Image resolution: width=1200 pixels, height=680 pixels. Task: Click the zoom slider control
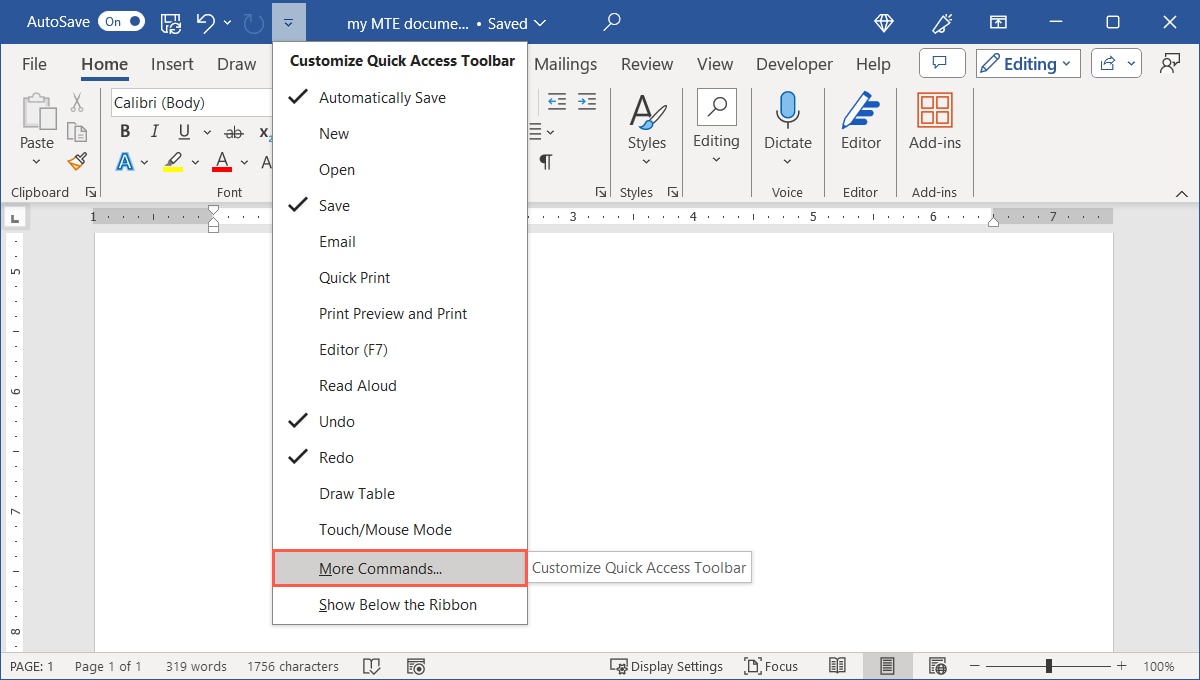point(1049,665)
